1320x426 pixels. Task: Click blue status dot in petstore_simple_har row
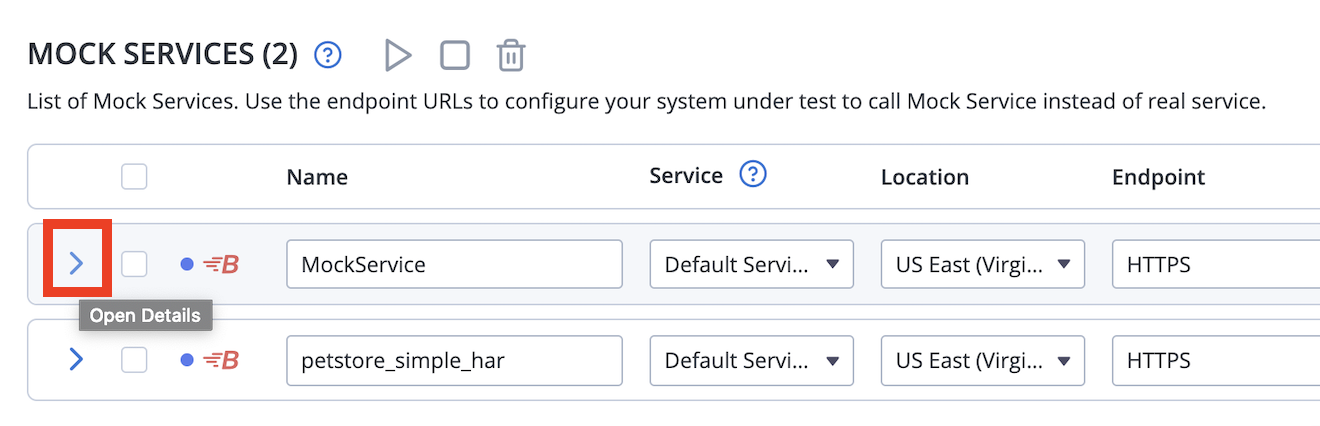tap(187, 360)
